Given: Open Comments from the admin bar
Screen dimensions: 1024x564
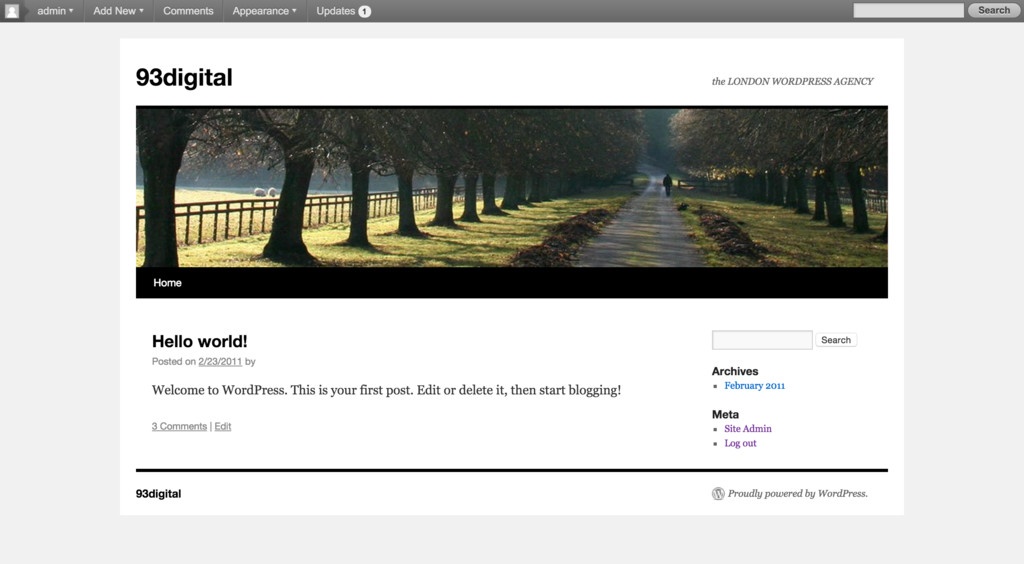Looking at the screenshot, I should point(188,11).
